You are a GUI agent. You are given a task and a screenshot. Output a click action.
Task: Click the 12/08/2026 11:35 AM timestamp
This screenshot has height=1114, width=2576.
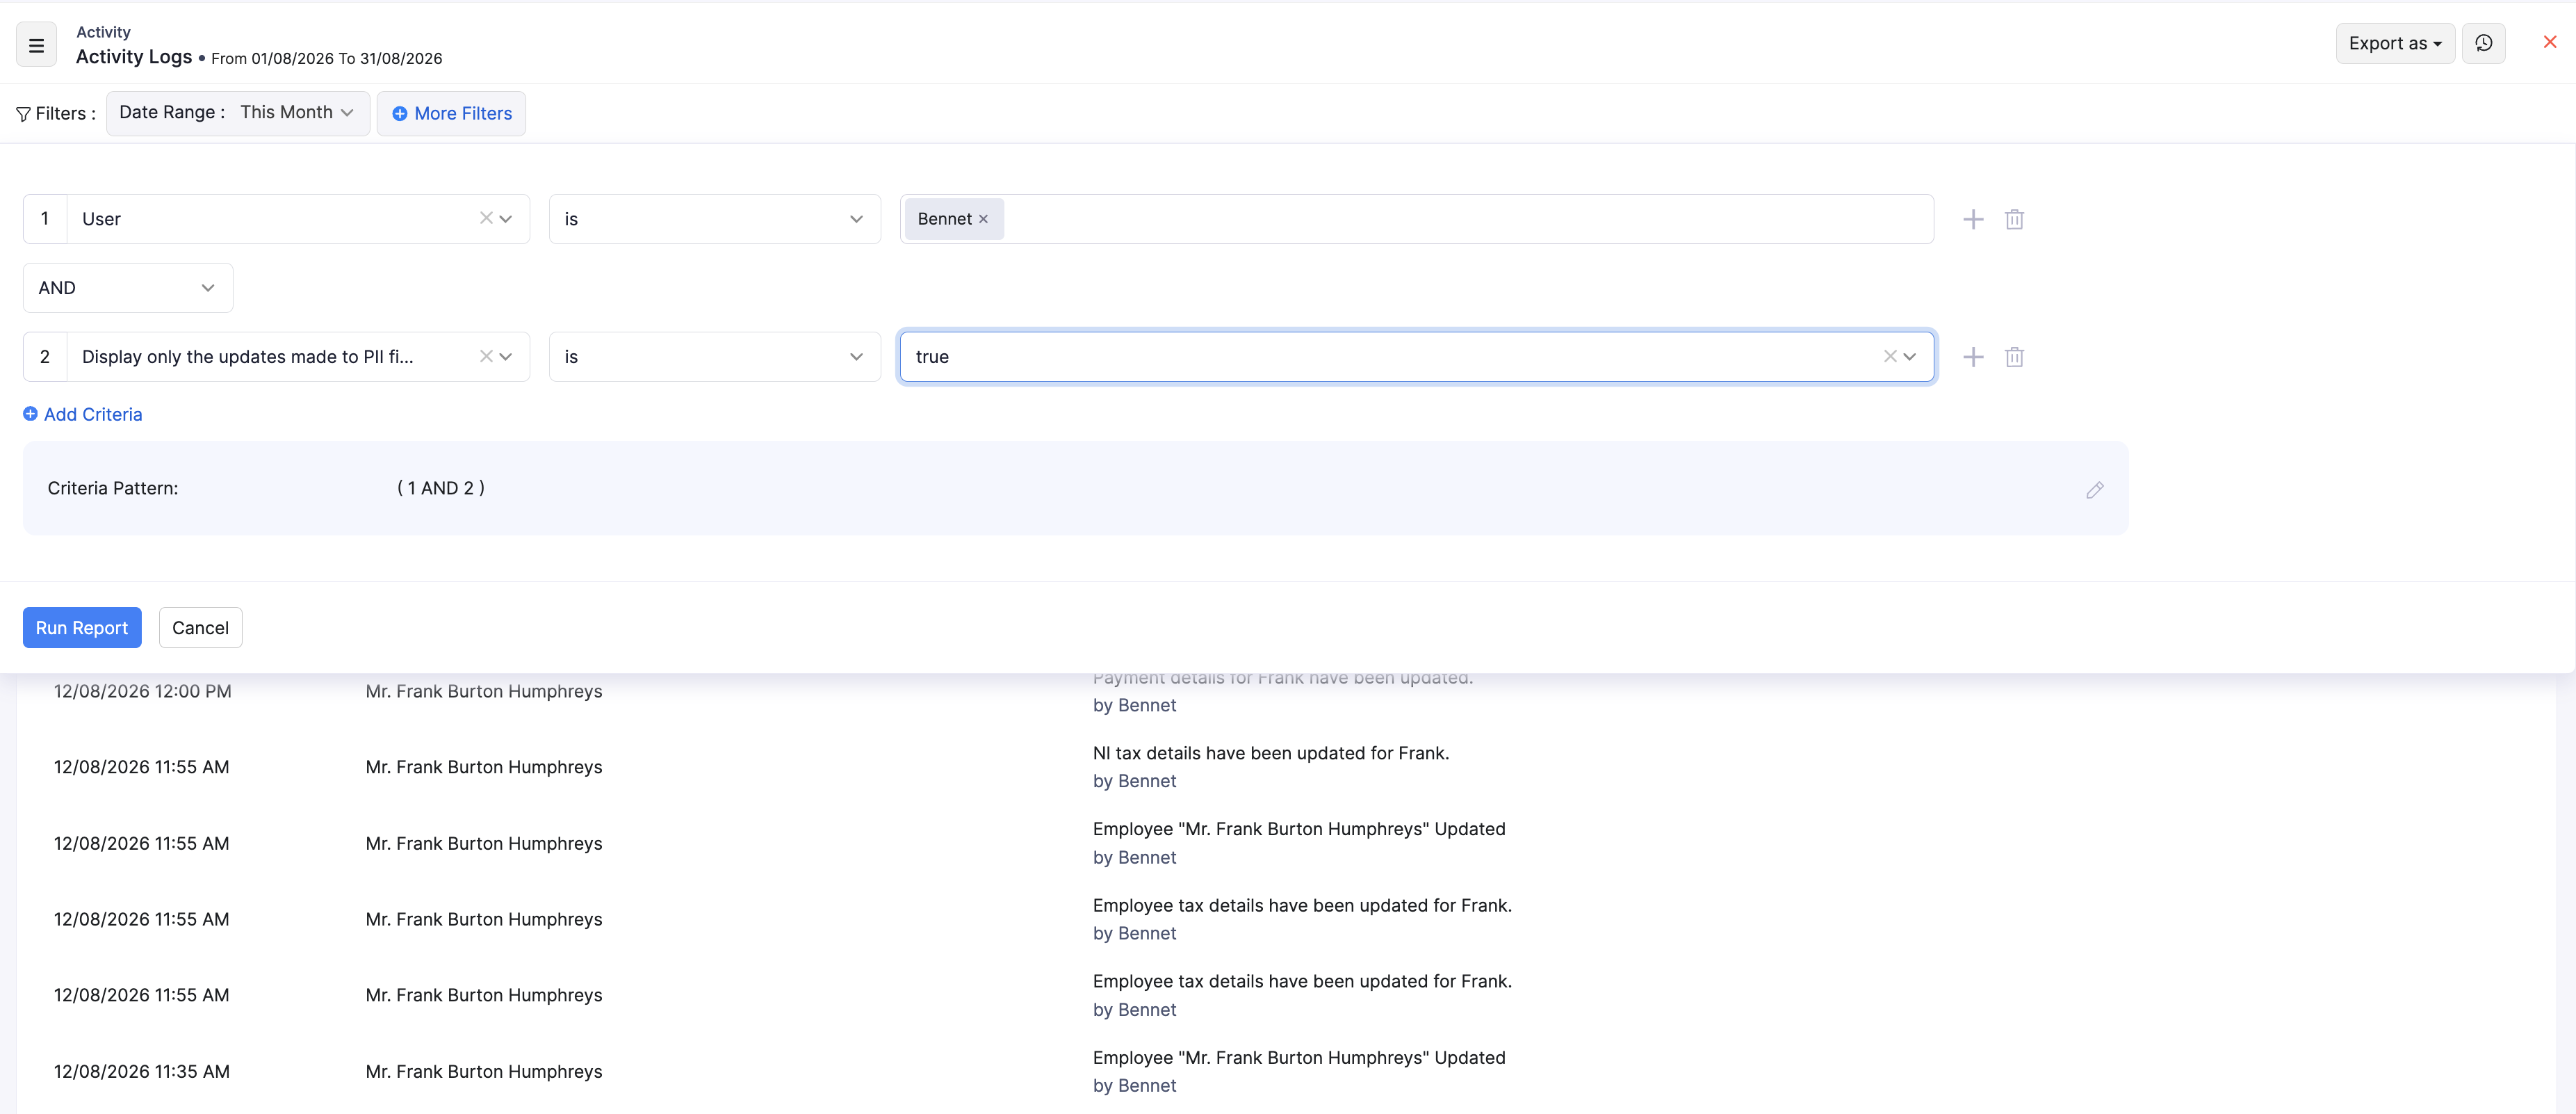pos(141,1071)
